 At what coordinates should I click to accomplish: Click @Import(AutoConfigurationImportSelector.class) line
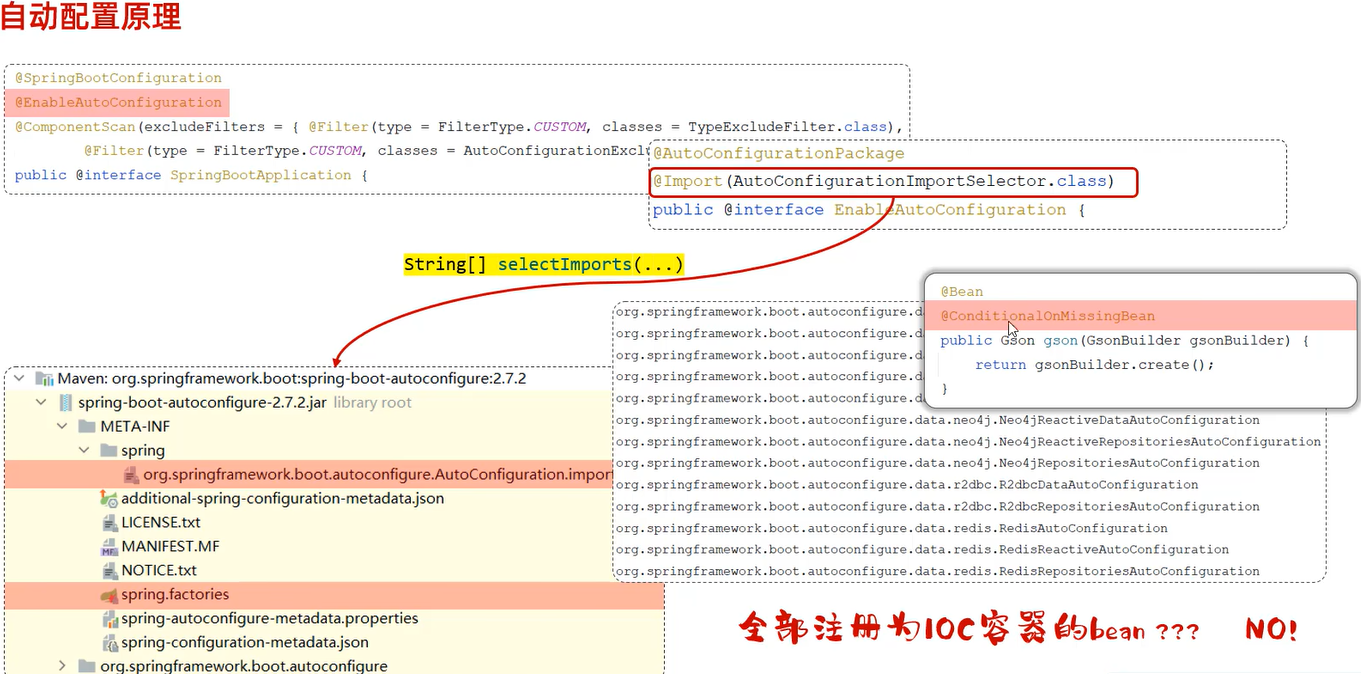(894, 182)
